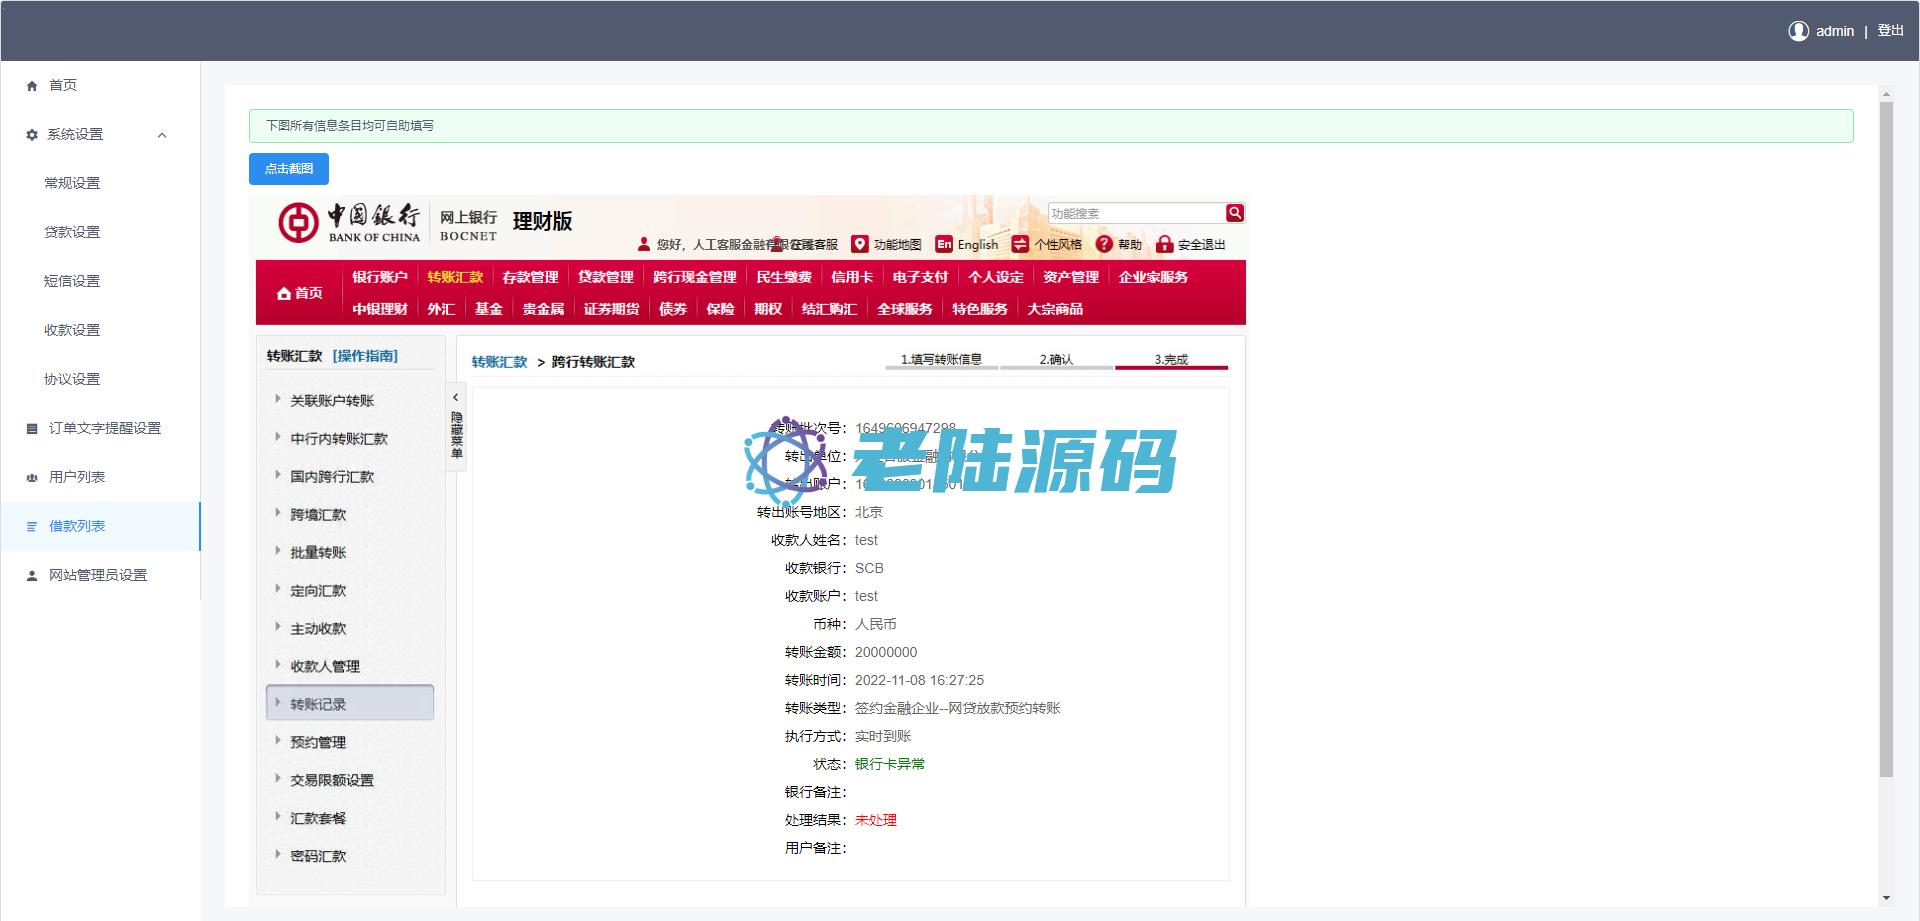Click the 登出 logout link
The height and width of the screenshot is (921, 1920).
pyautogui.click(x=1890, y=31)
